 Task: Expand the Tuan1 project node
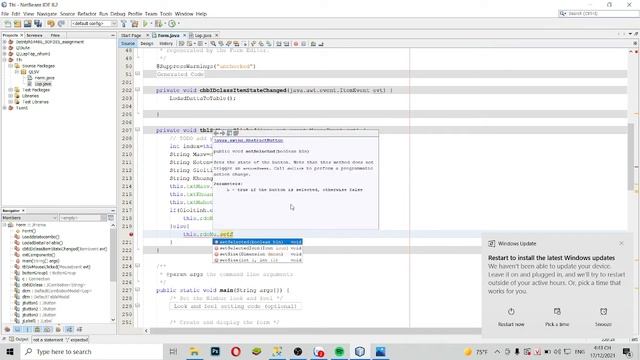5,108
